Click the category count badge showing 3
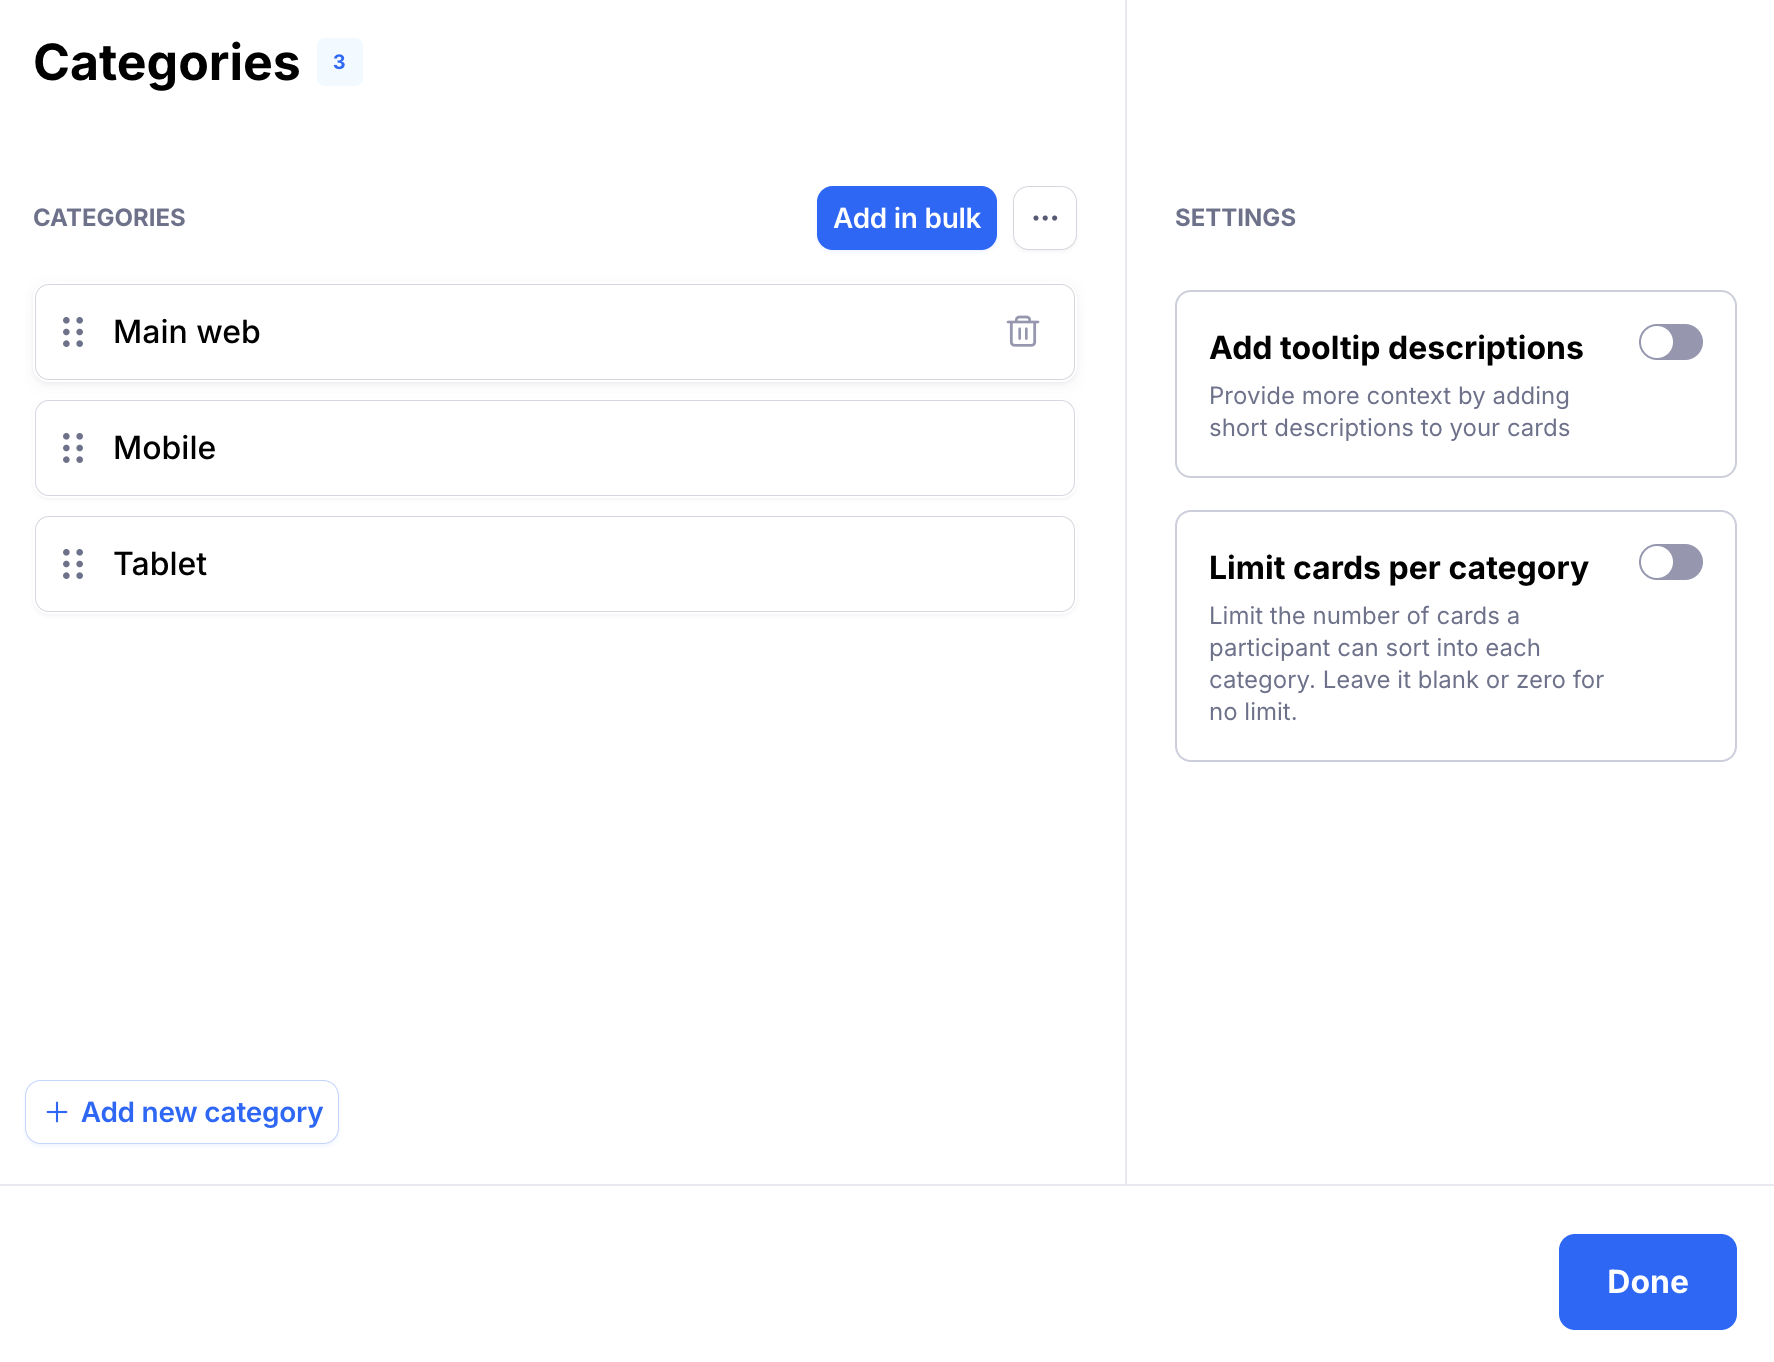 pos(339,62)
